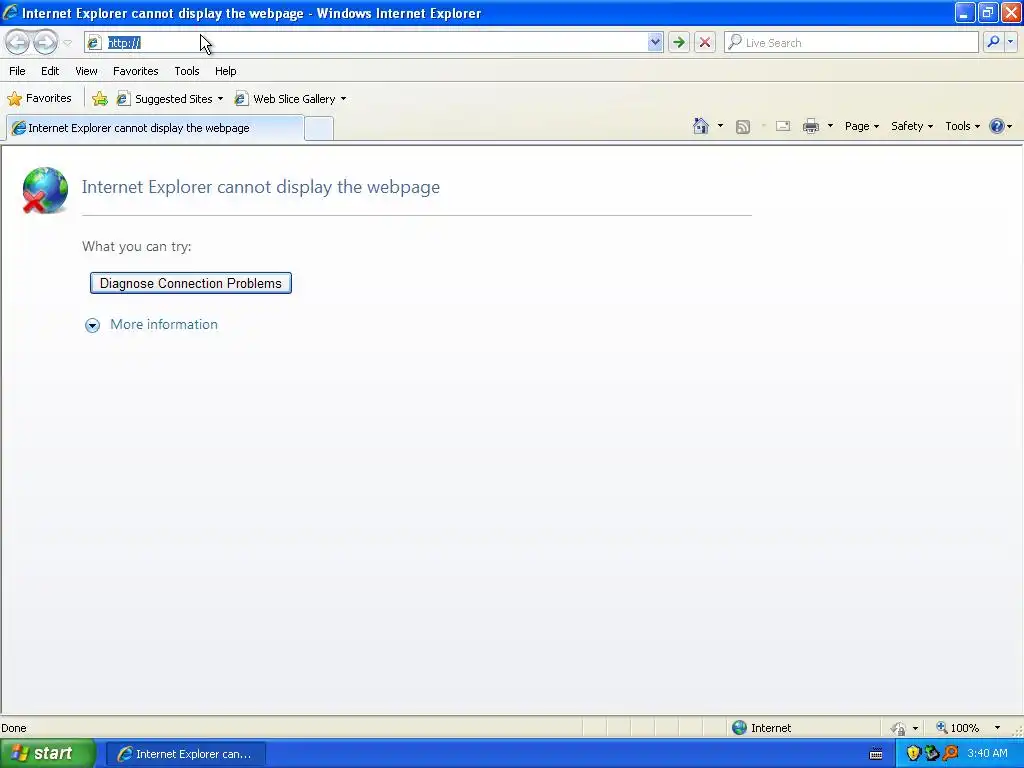The height and width of the screenshot is (768, 1024).
Task: Open the Edit menu
Action: pyautogui.click(x=50, y=71)
